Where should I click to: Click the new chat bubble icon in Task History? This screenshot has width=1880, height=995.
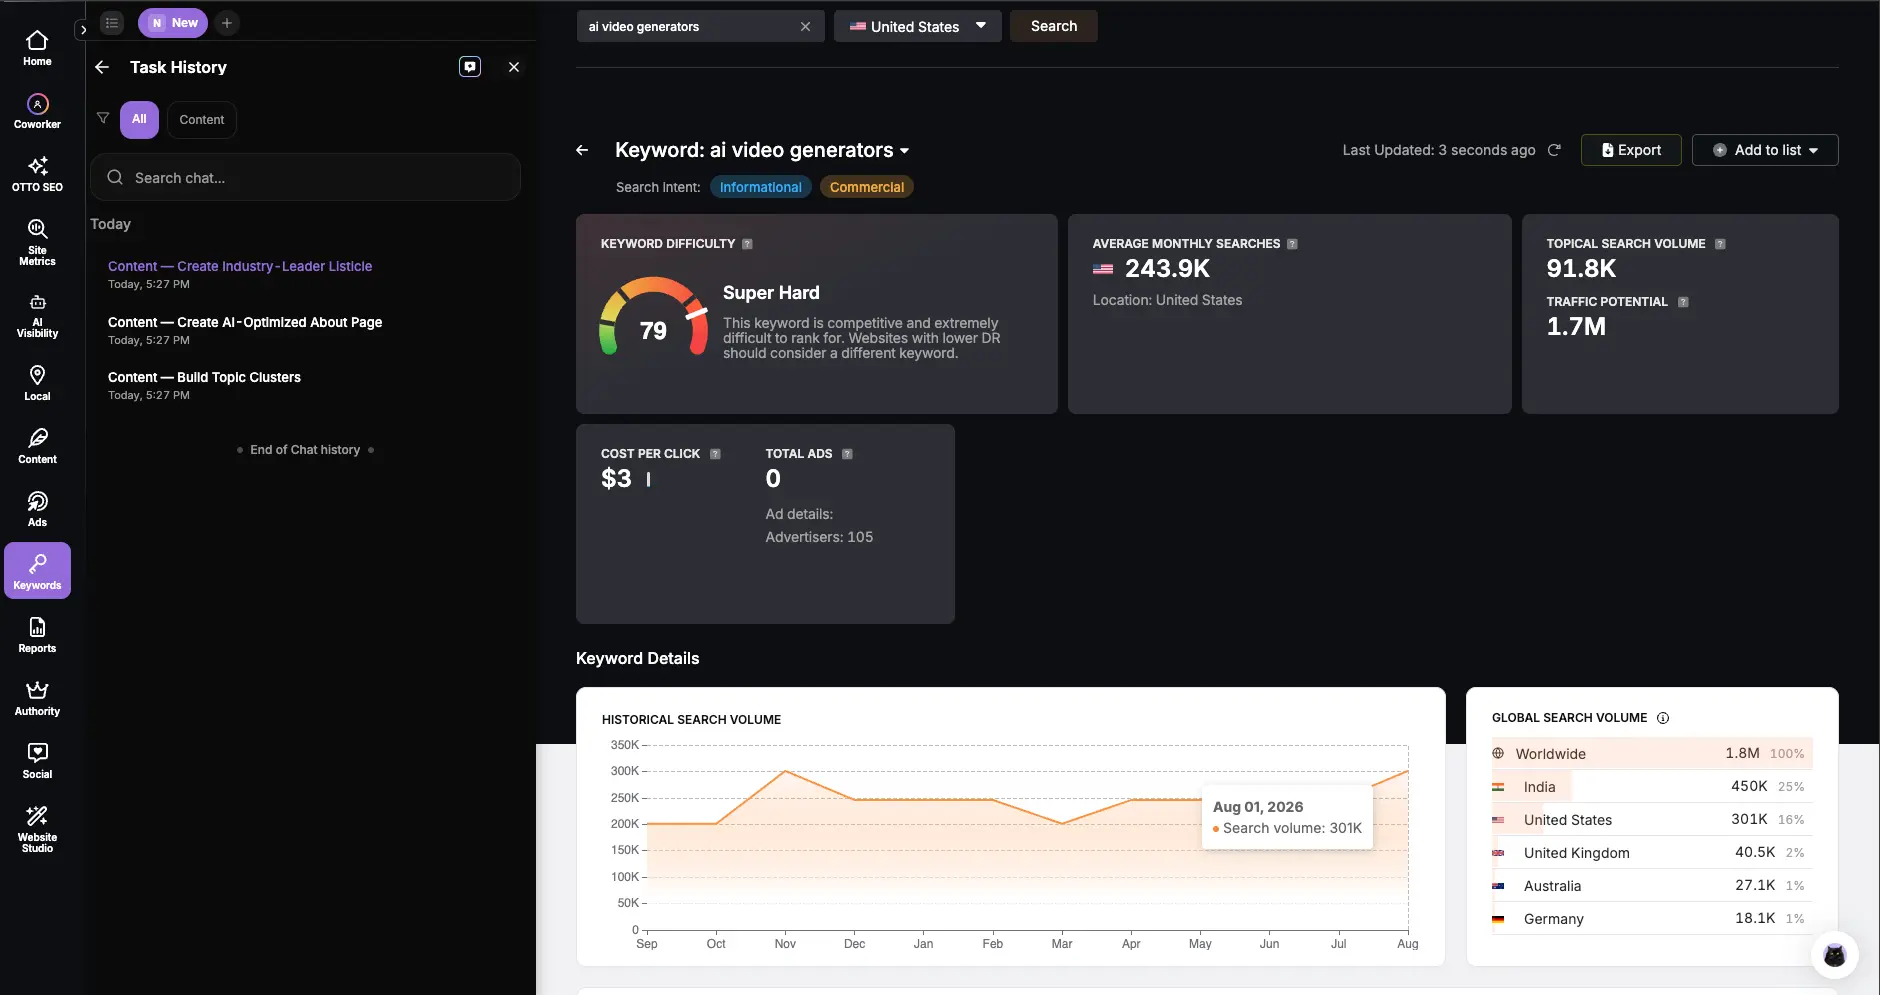(x=470, y=67)
